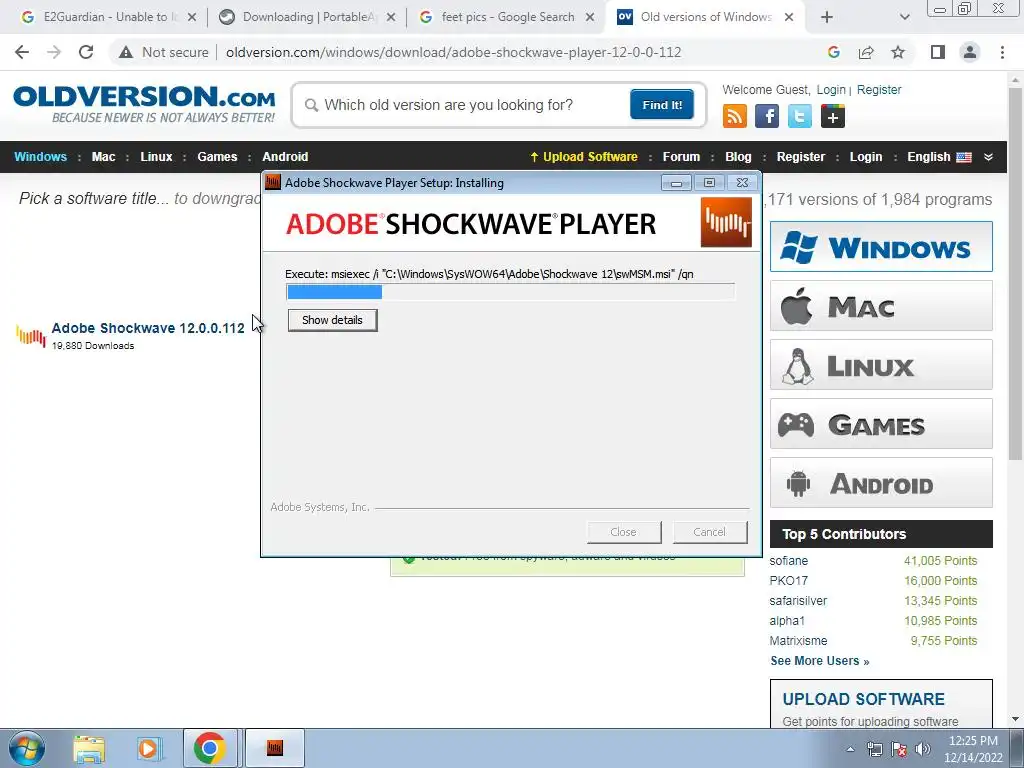The image size is (1024, 768).
Task: Open Windows Start button
Action: (26, 748)
